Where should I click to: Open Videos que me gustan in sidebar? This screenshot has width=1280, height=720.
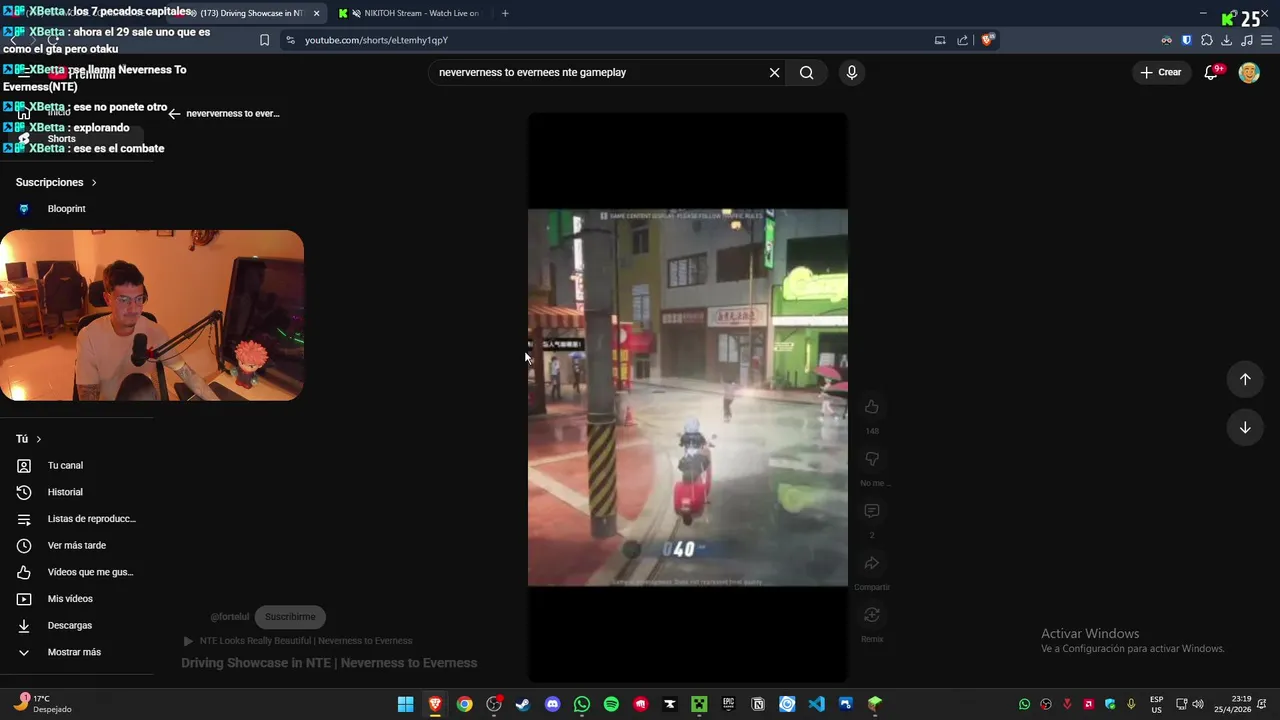[78, 572]
